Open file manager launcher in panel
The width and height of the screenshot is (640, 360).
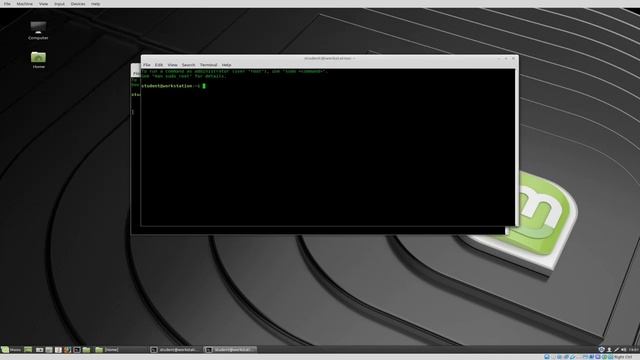86,349
